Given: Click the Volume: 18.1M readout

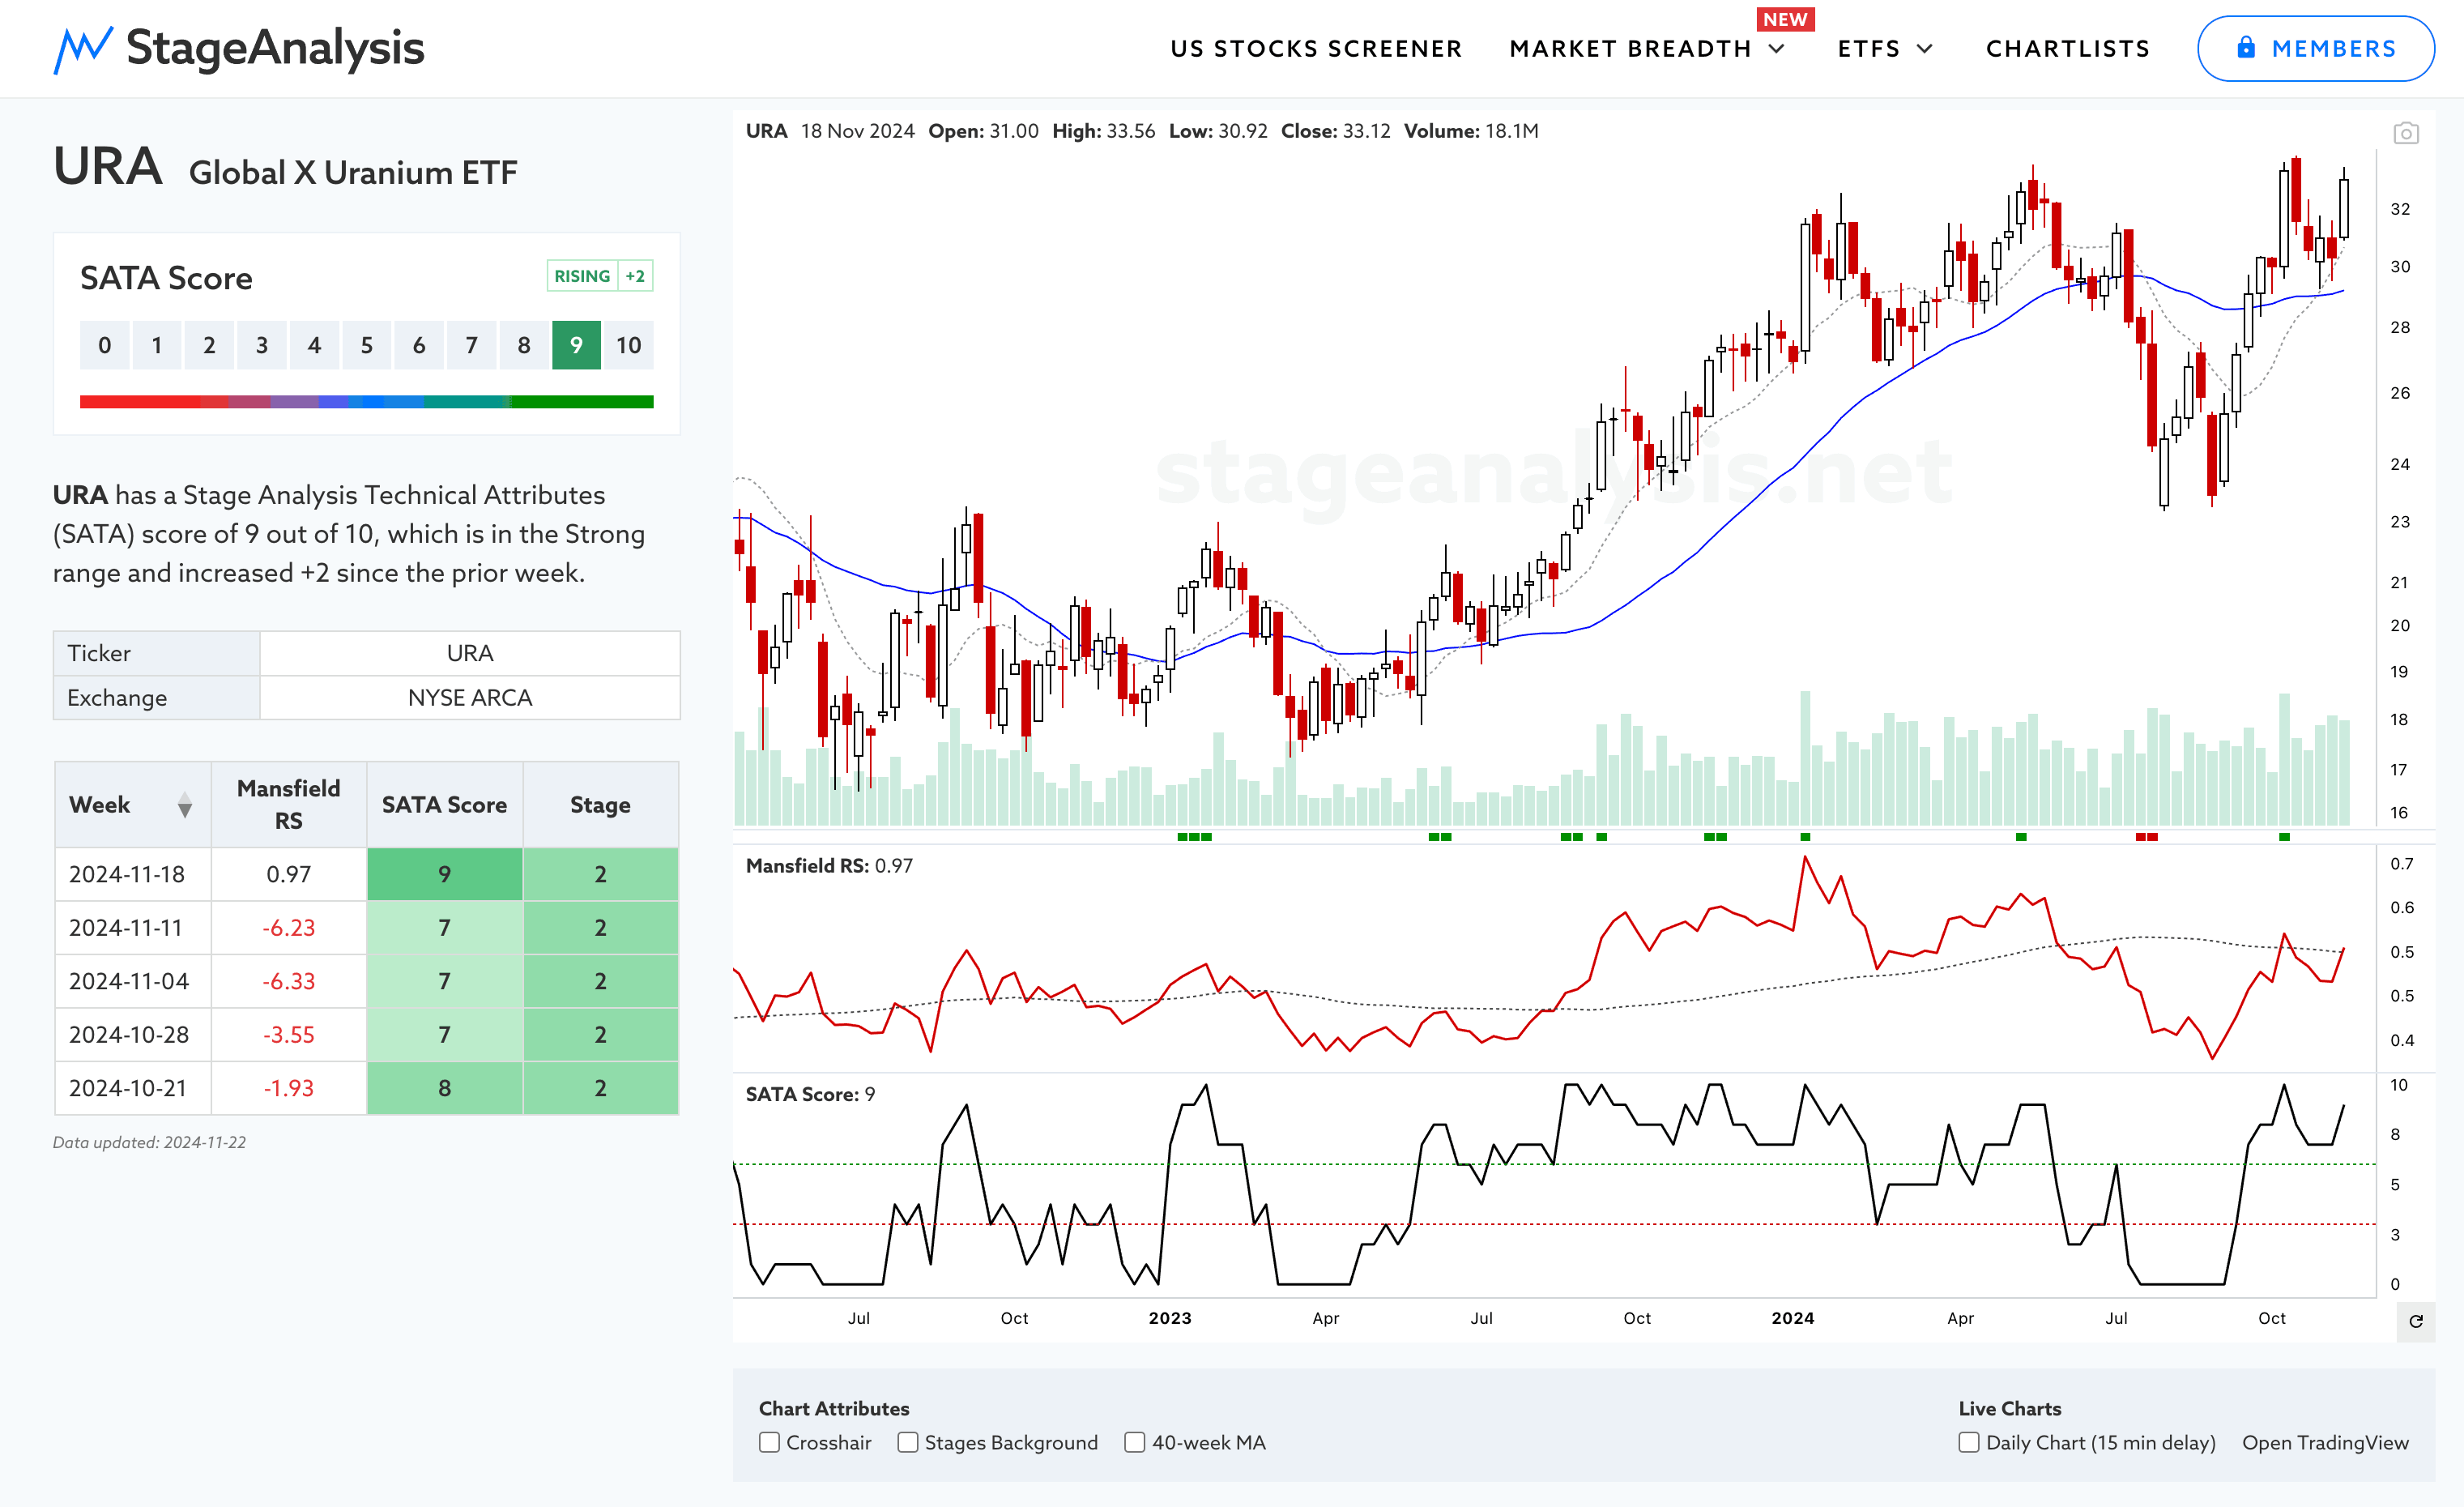Looking at the screenshot, I should click(1471, 131).
